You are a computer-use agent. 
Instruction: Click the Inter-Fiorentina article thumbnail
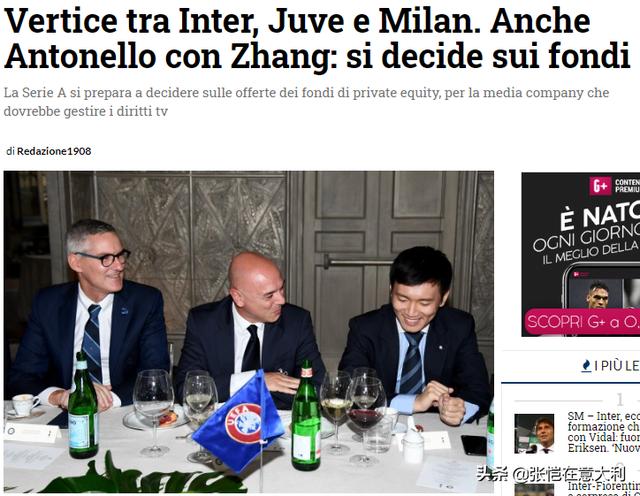coord(534,490)
